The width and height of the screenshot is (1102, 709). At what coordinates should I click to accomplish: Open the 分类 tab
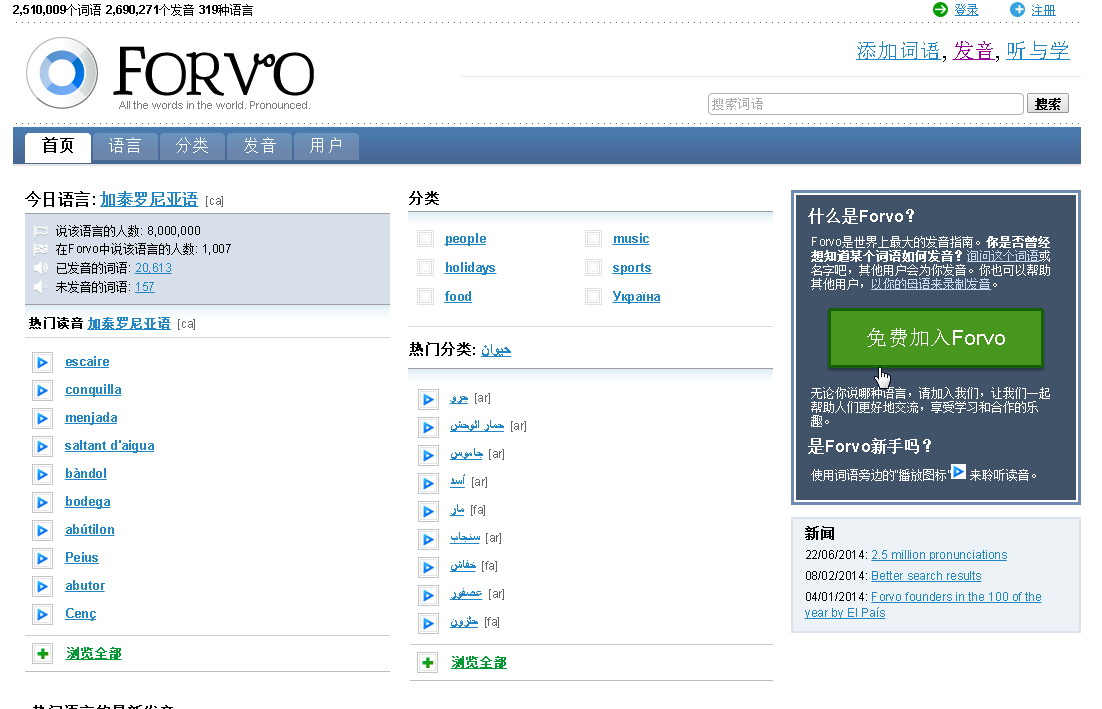click(192, 146)
